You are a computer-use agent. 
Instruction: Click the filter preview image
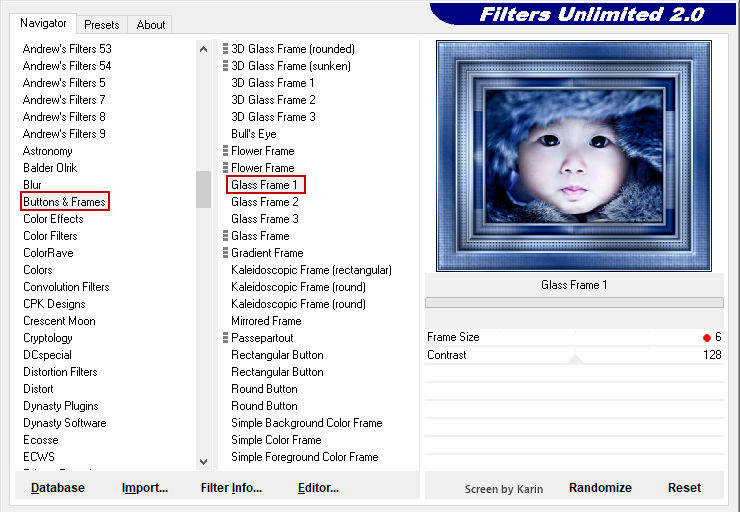[573, 156]
